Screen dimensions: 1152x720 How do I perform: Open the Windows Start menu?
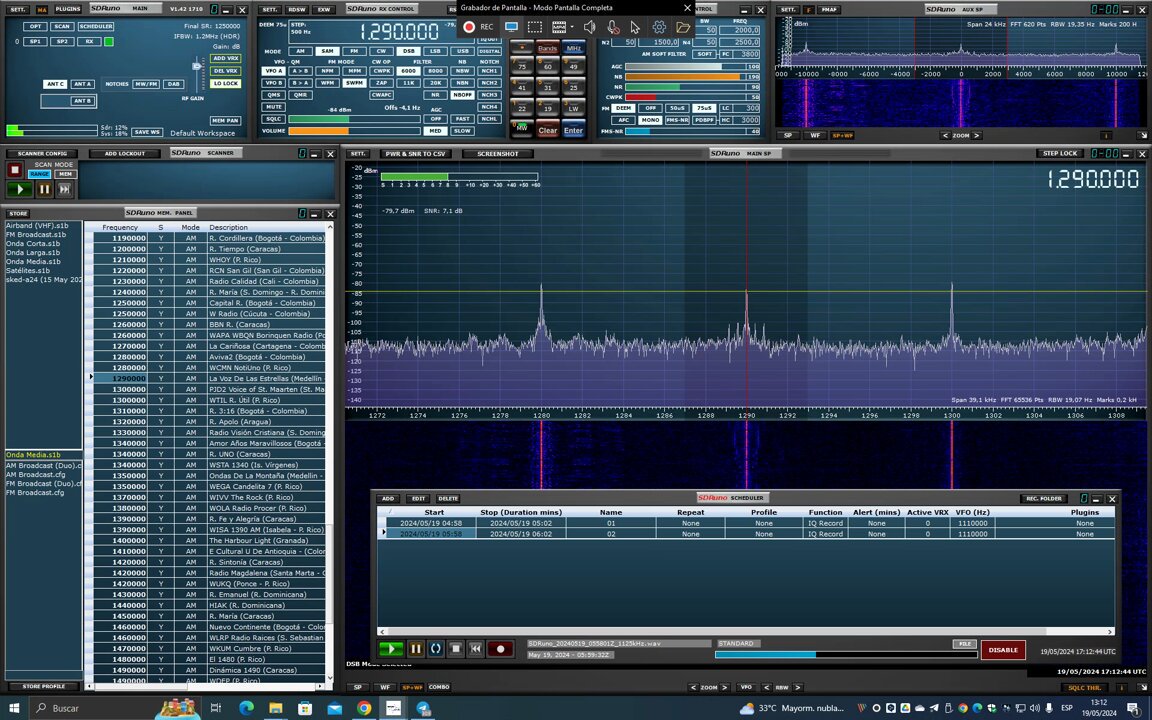click(14, 708)
